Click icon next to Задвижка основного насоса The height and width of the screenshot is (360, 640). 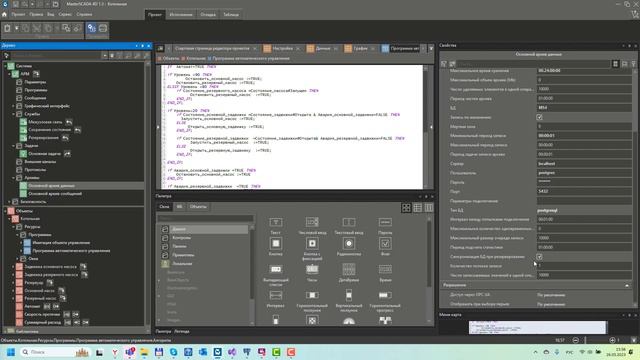pos(83,267)
